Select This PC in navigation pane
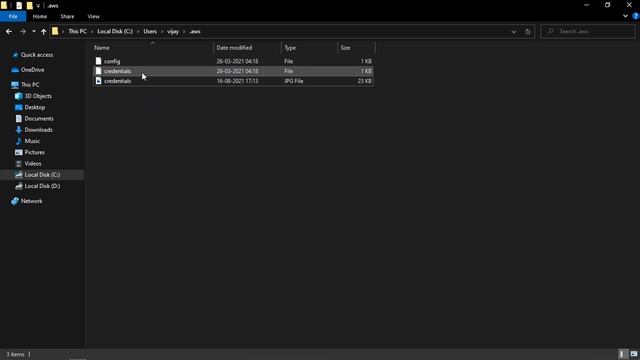 coord(30,84)
